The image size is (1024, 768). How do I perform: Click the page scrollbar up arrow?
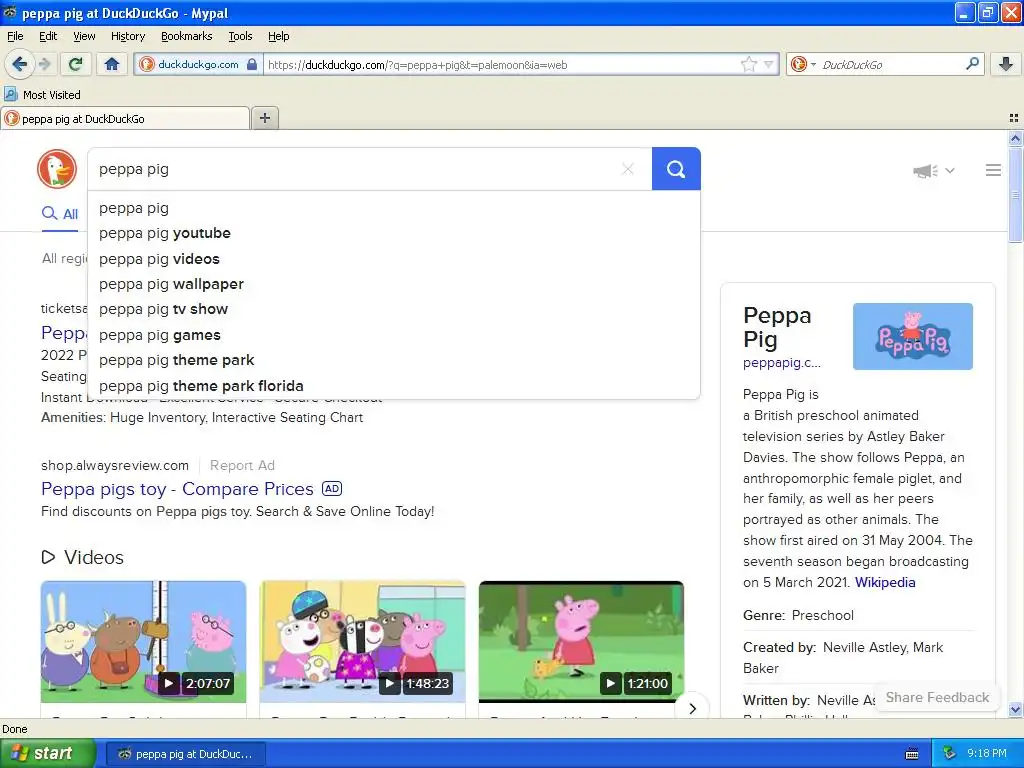(1015, 138)
